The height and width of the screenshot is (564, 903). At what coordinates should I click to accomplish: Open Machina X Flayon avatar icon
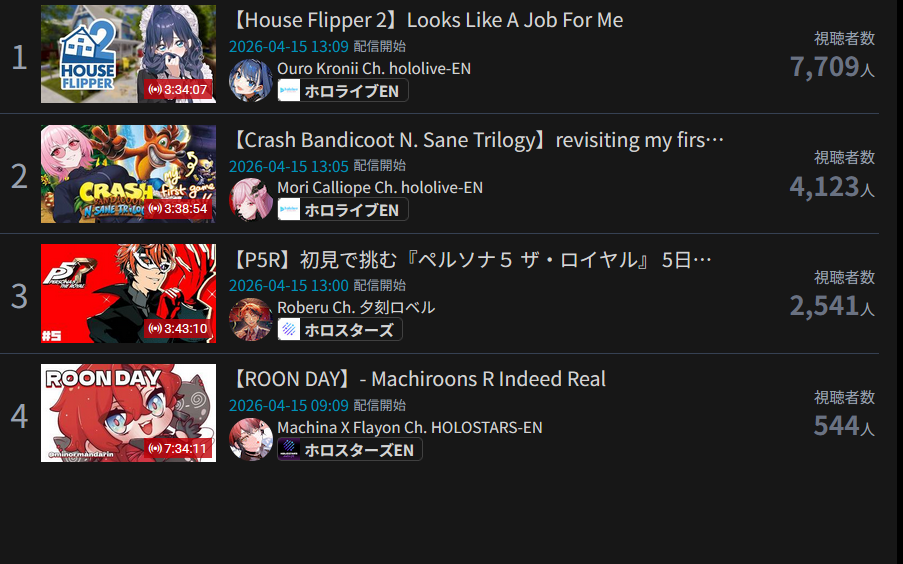[251, 439]
